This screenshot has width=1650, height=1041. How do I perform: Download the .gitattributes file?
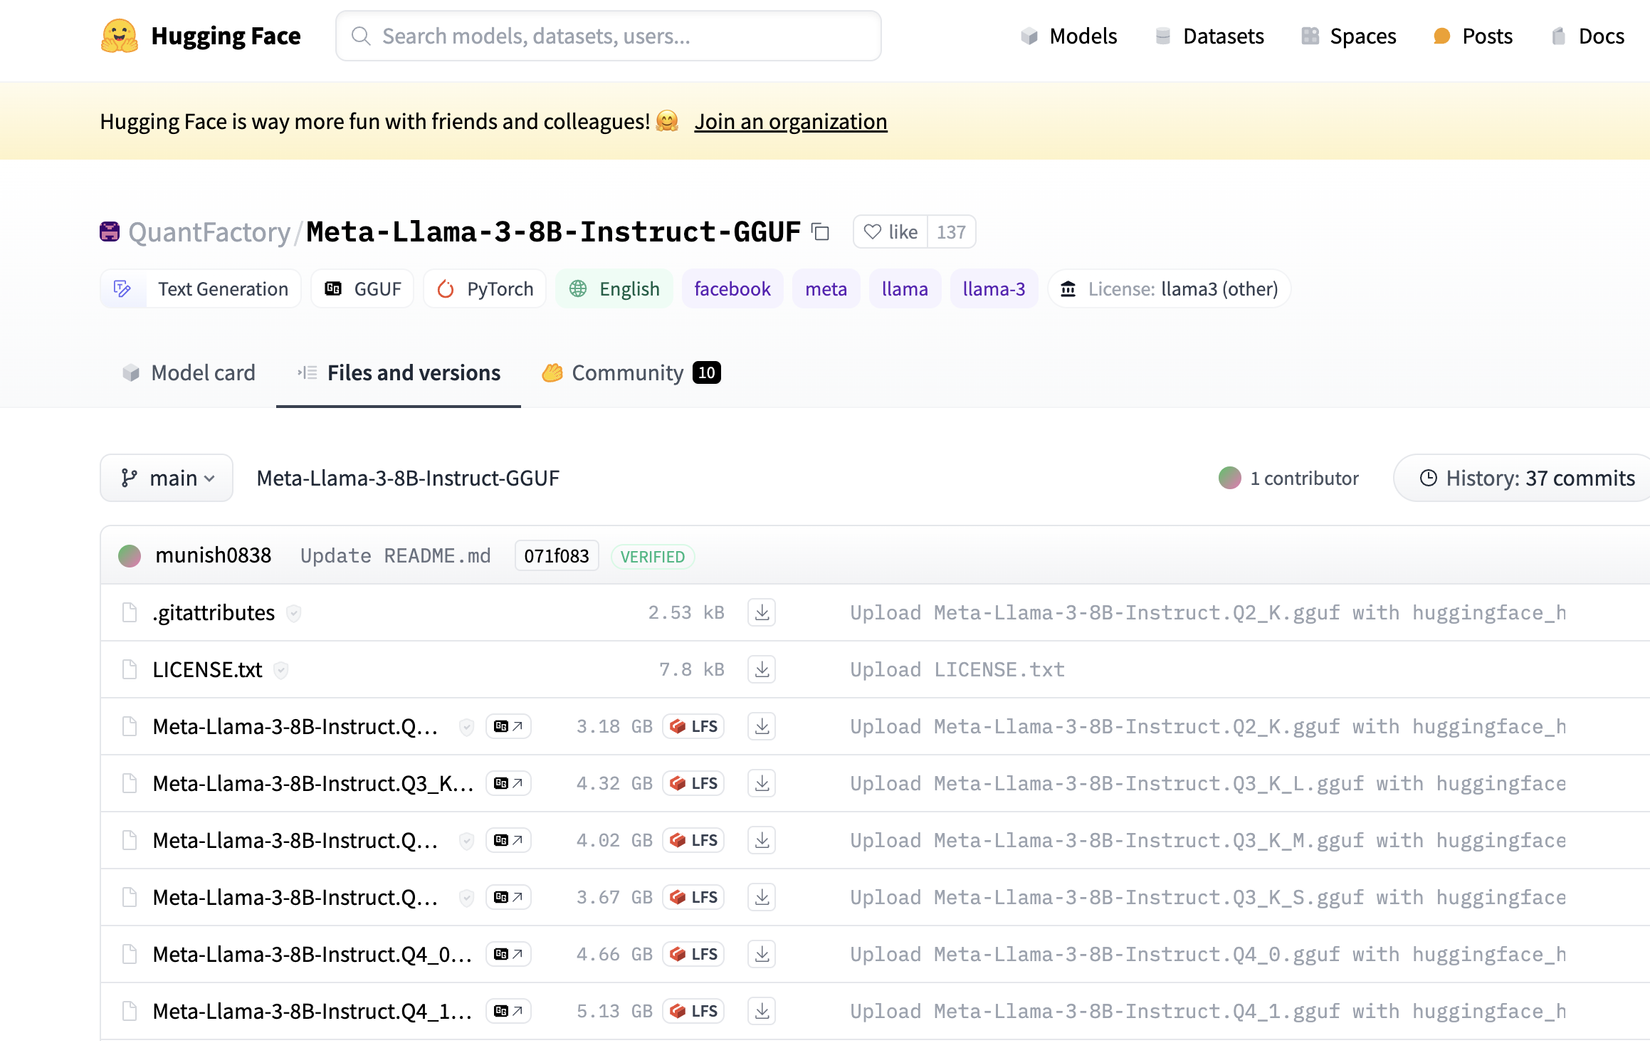click(x=762, y=612)
